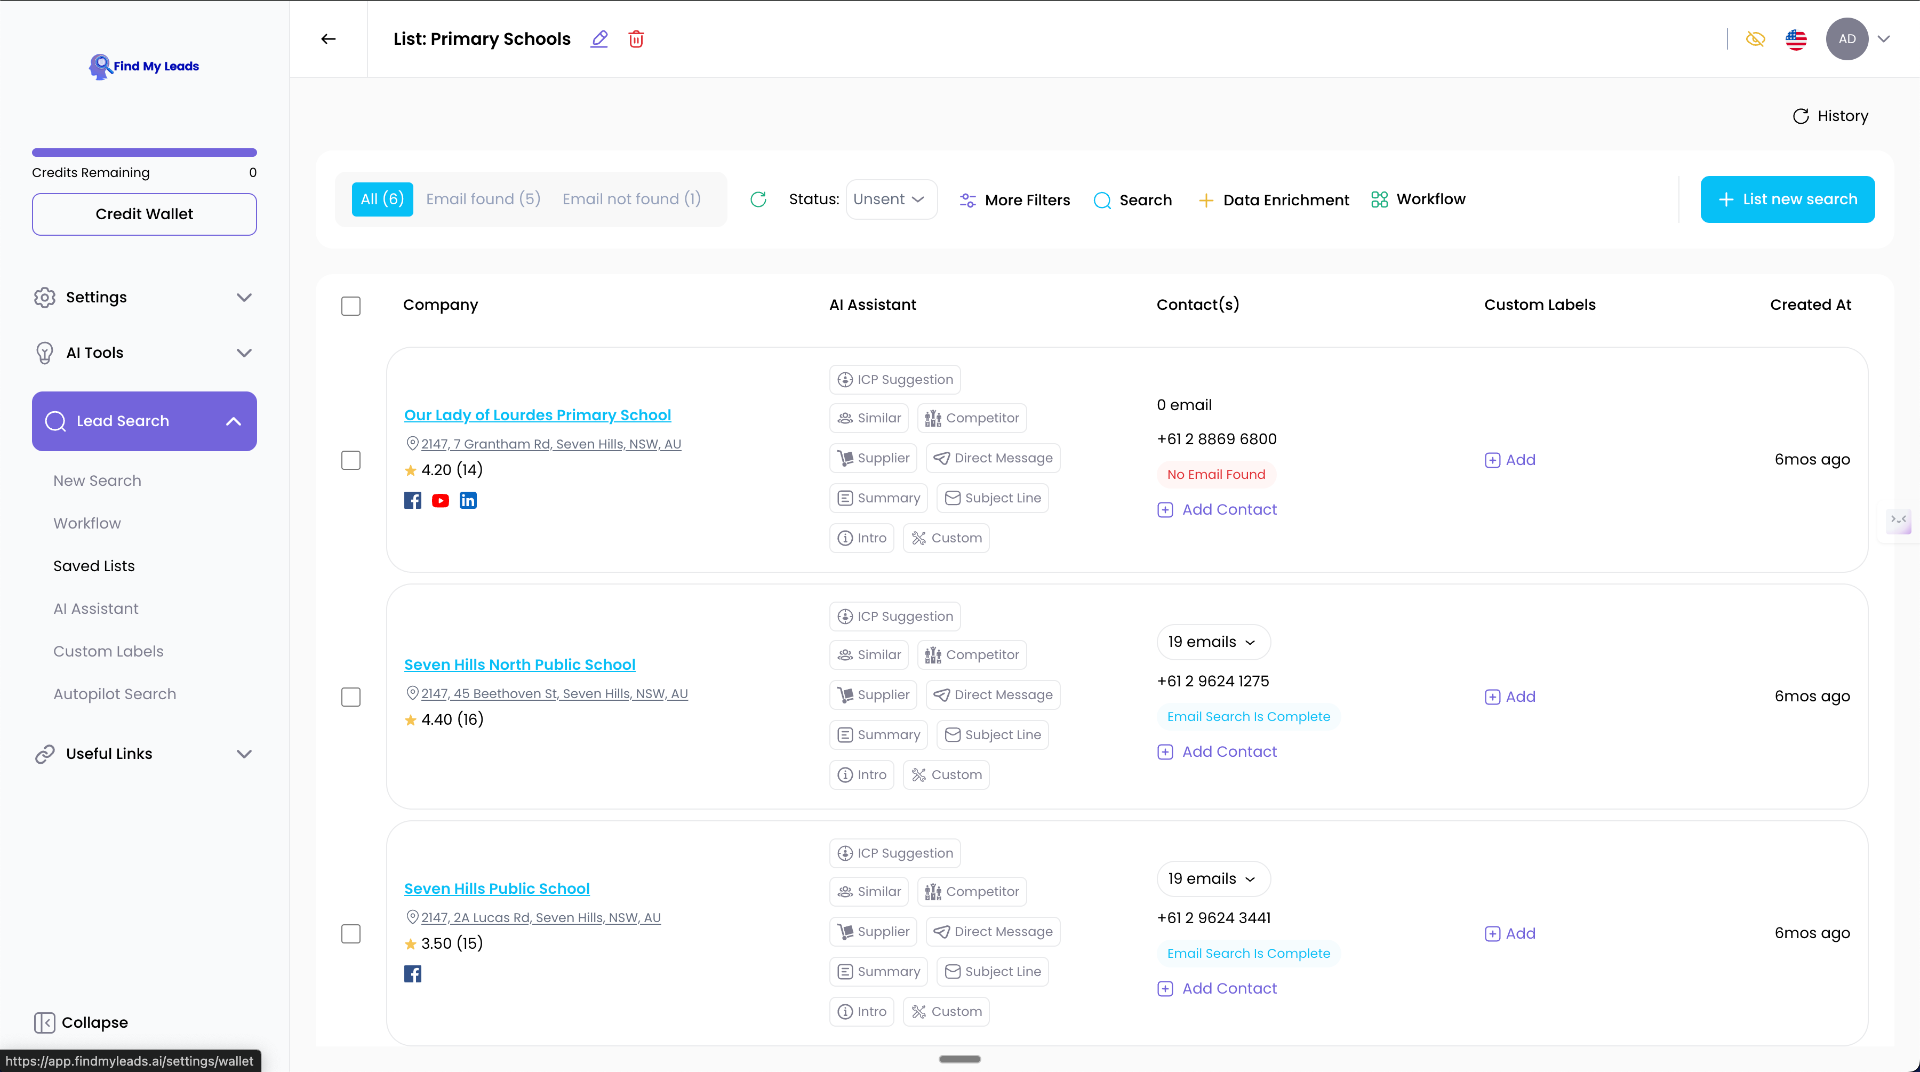Open the AD user avatar menu
1920x1072 pixels.
tap(1847, 39)
